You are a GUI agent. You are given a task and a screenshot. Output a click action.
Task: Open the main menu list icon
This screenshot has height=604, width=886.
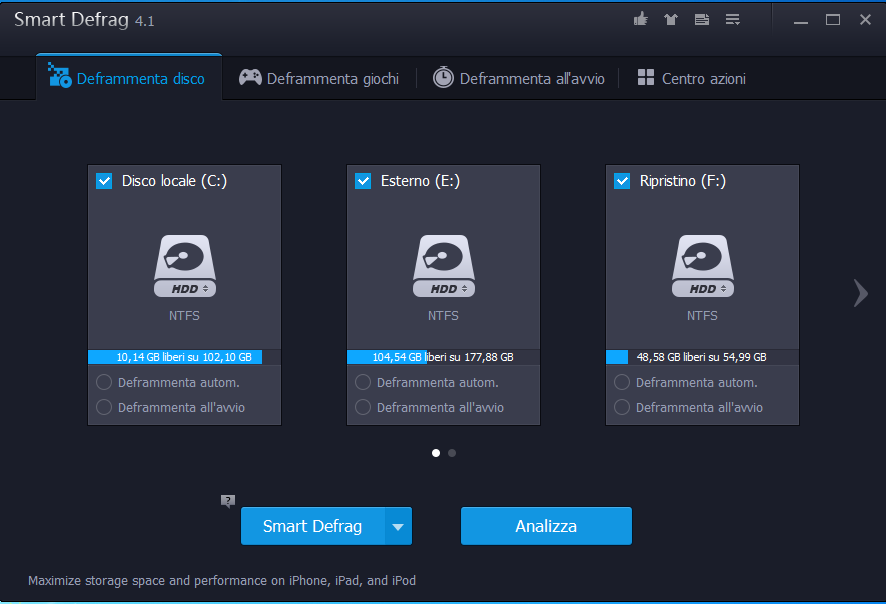click(733, 20)
